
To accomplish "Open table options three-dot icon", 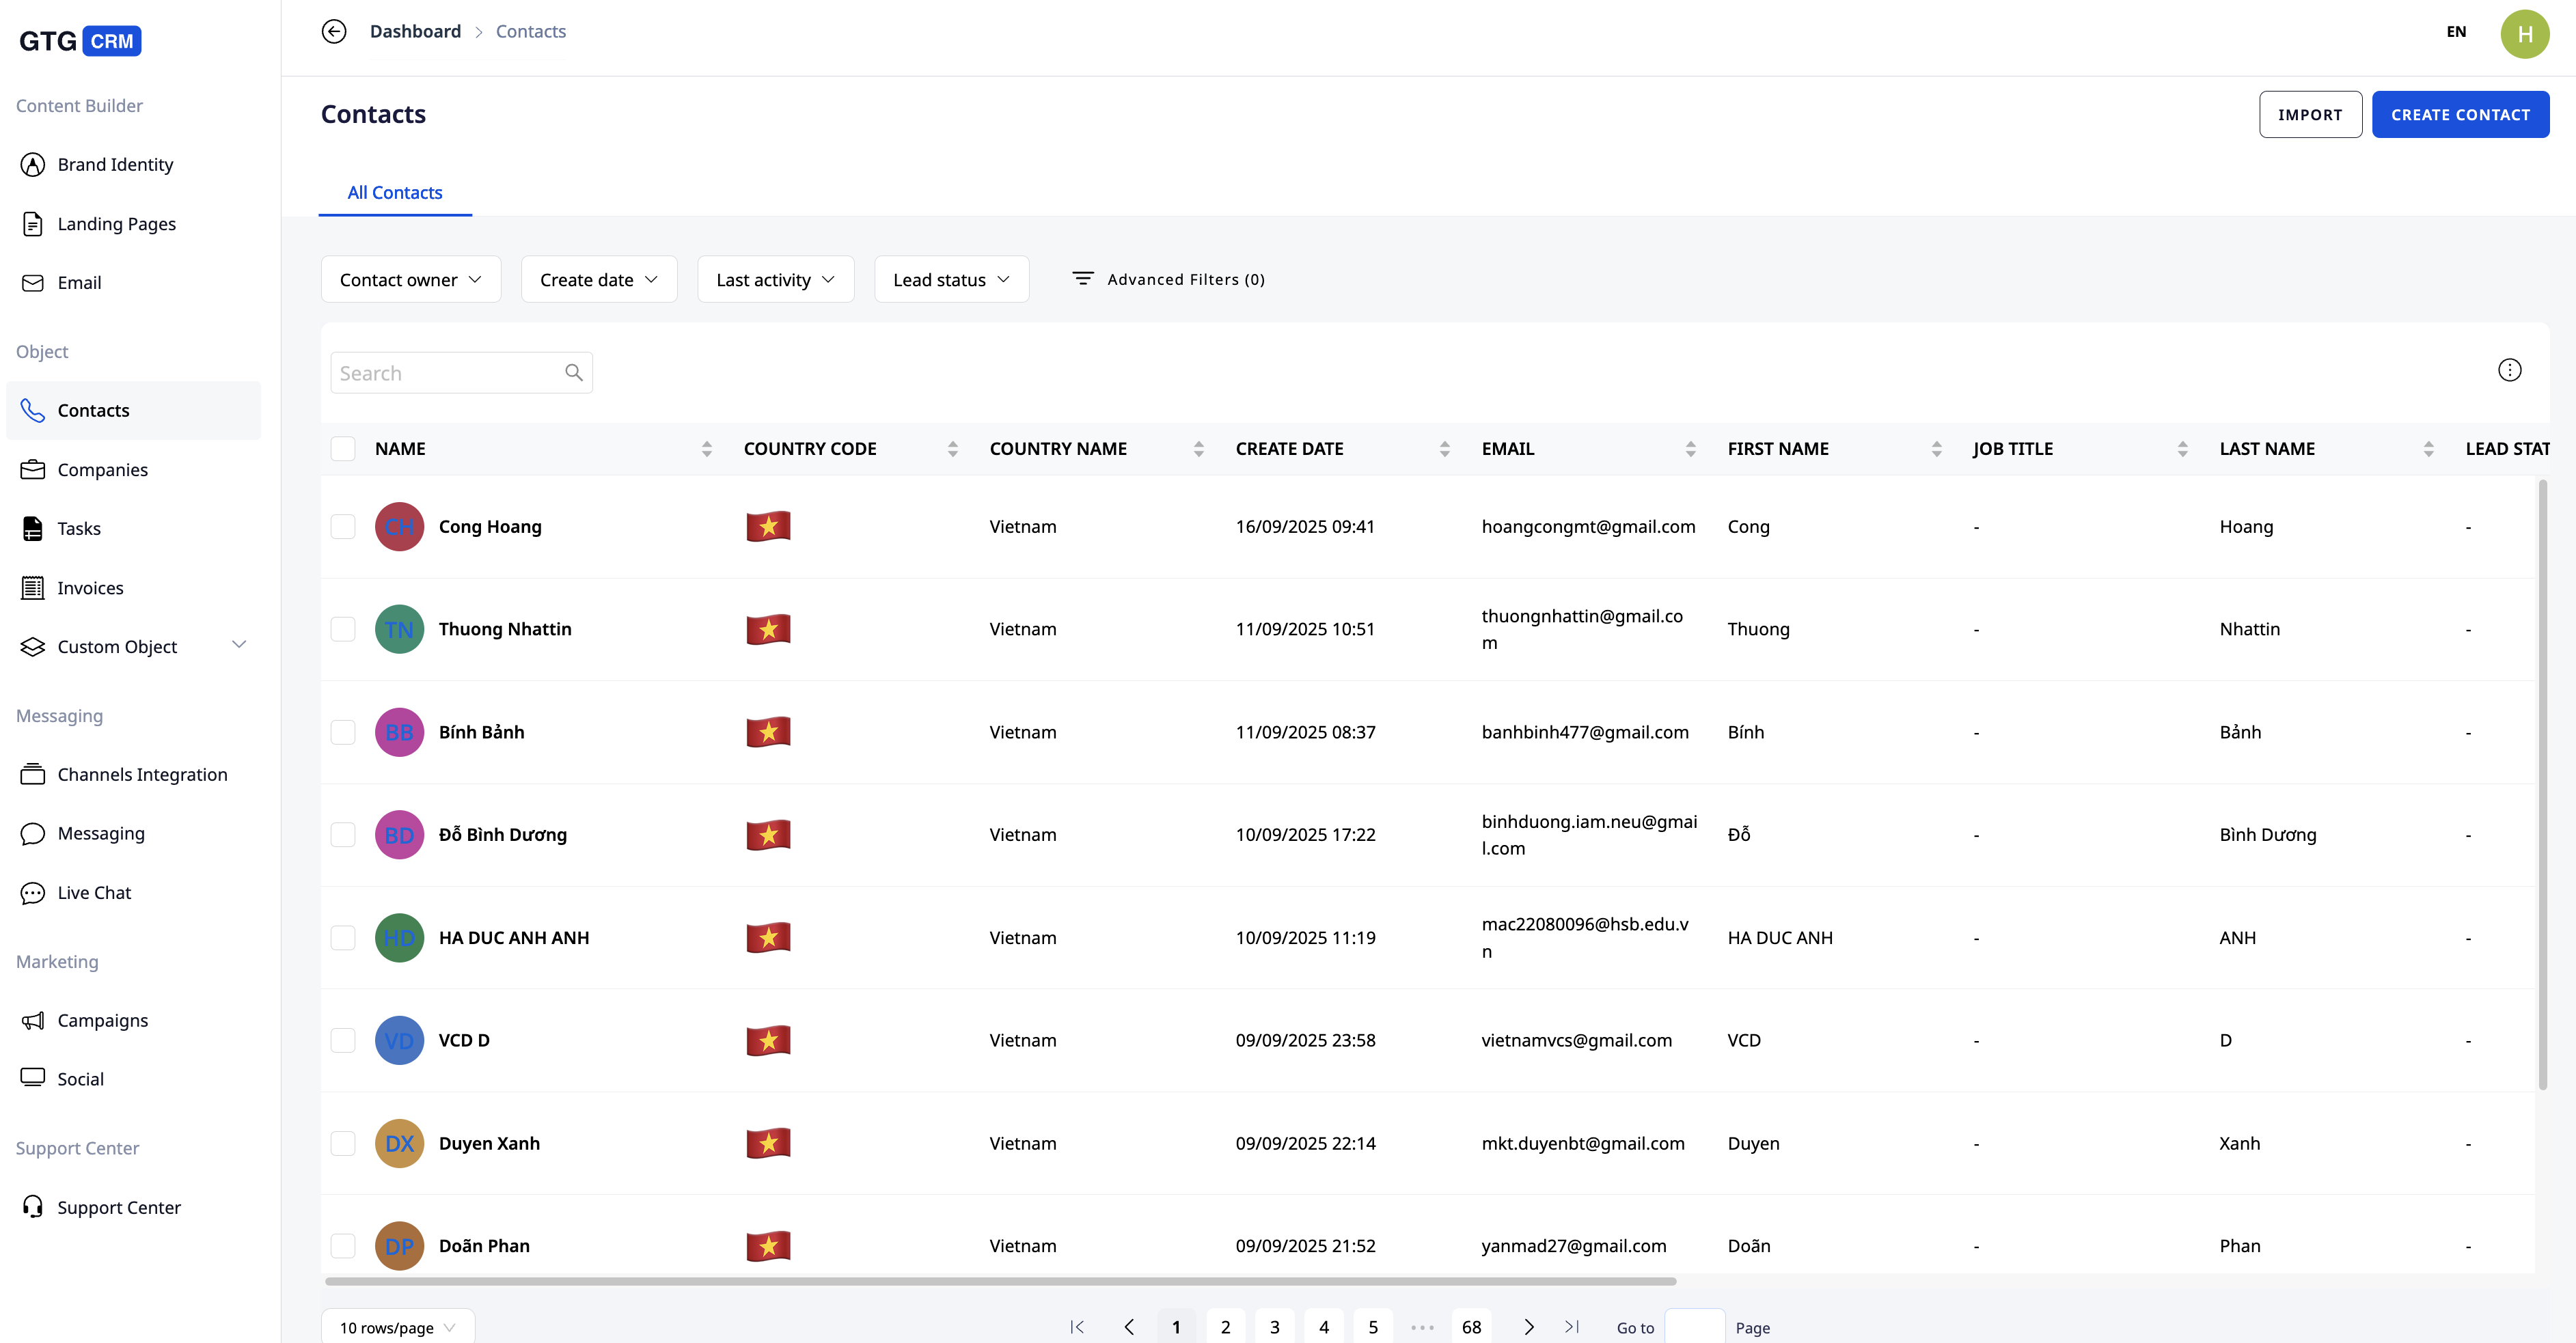I will point(2509,370).
